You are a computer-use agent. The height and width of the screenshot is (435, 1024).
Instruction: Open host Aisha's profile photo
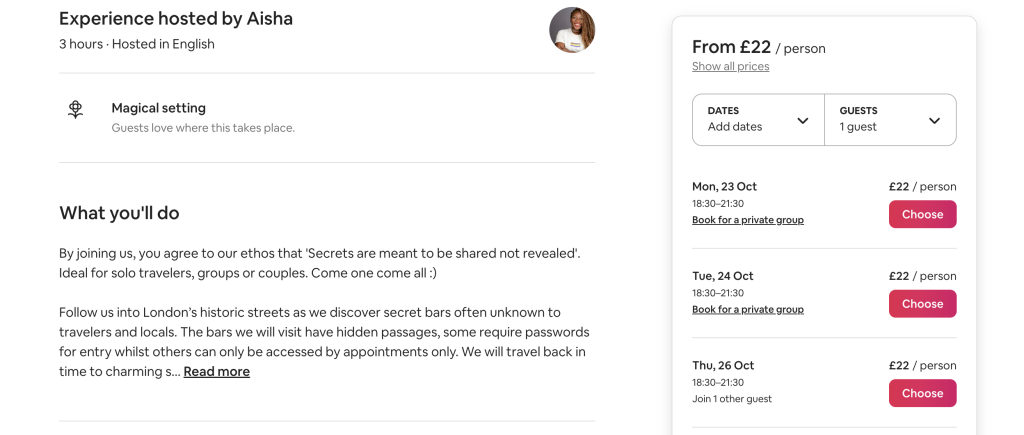tap(572, 30)
